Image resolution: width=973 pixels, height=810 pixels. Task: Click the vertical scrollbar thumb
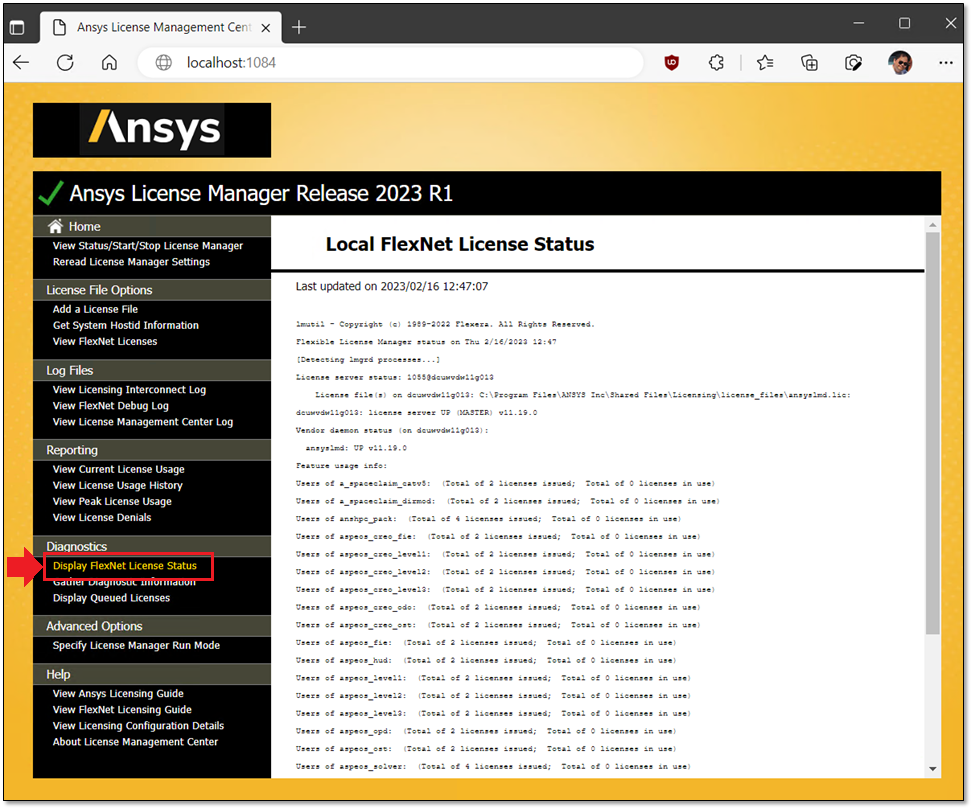click(x=933, y=433)
